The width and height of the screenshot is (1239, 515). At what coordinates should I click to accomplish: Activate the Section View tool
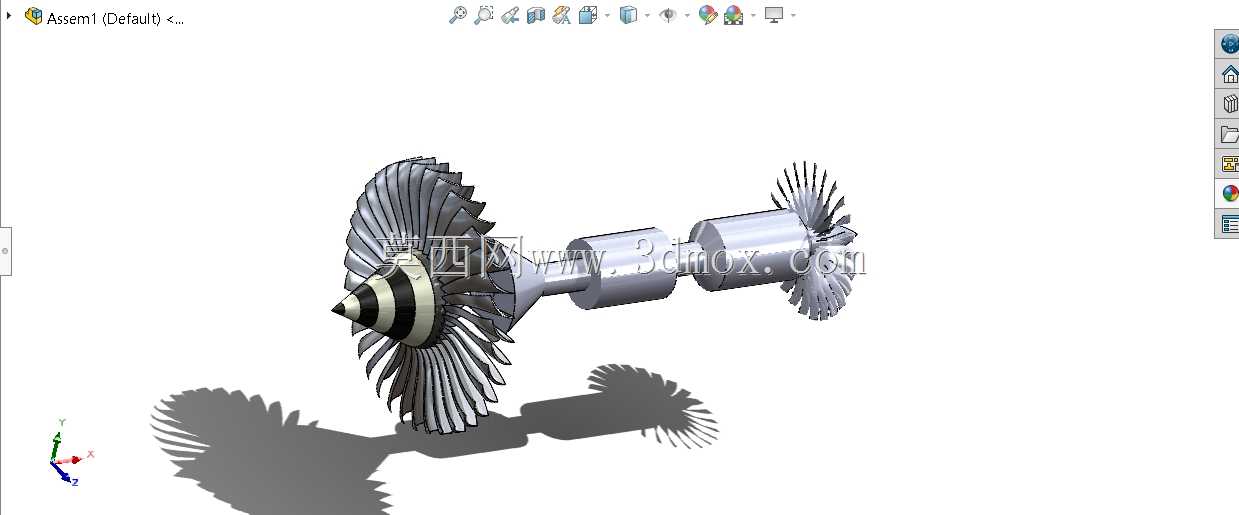click(536, 15)
